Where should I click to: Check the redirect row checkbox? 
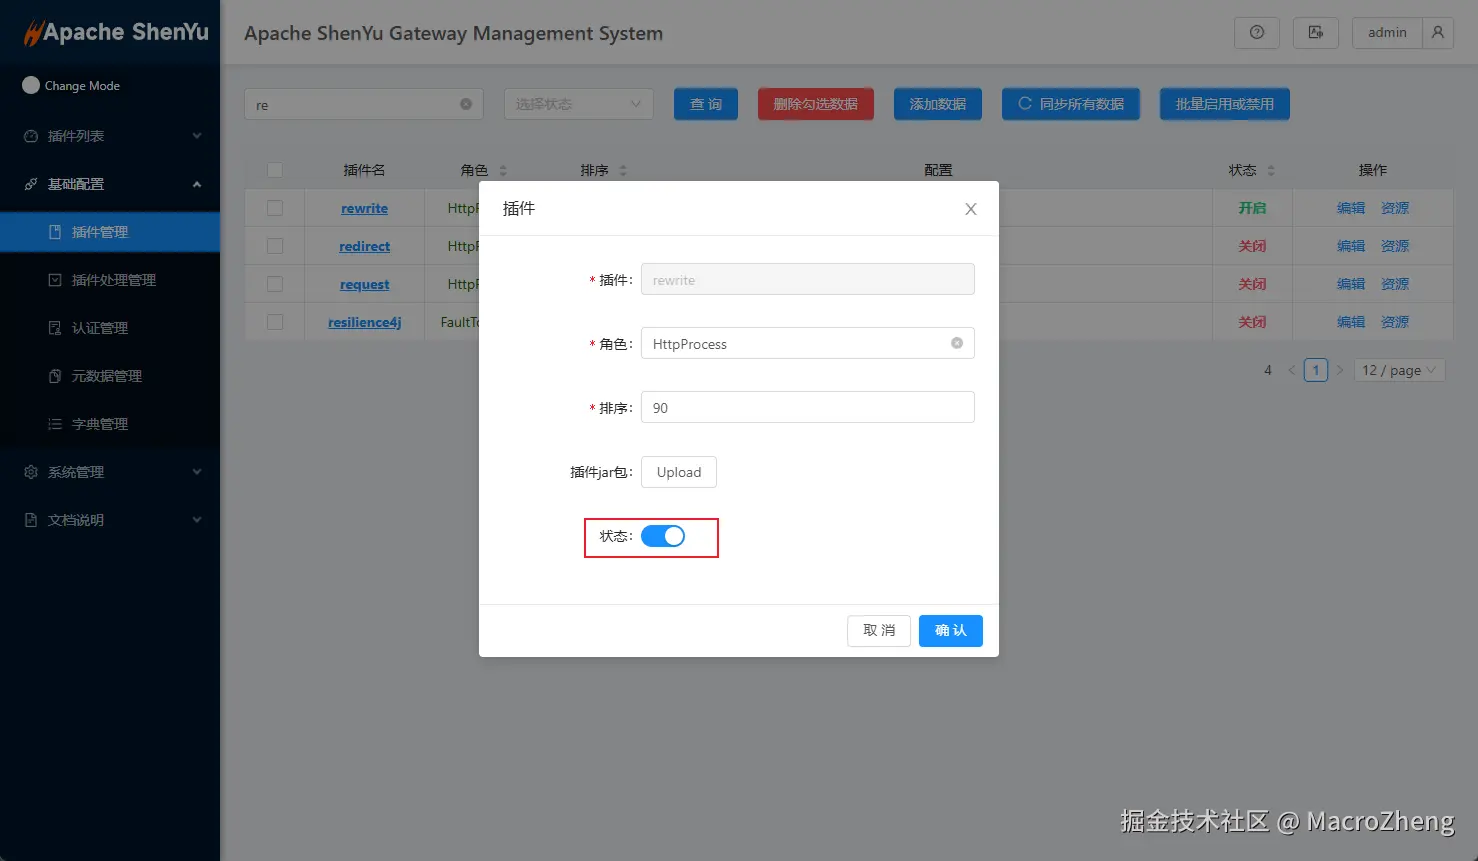275,246
